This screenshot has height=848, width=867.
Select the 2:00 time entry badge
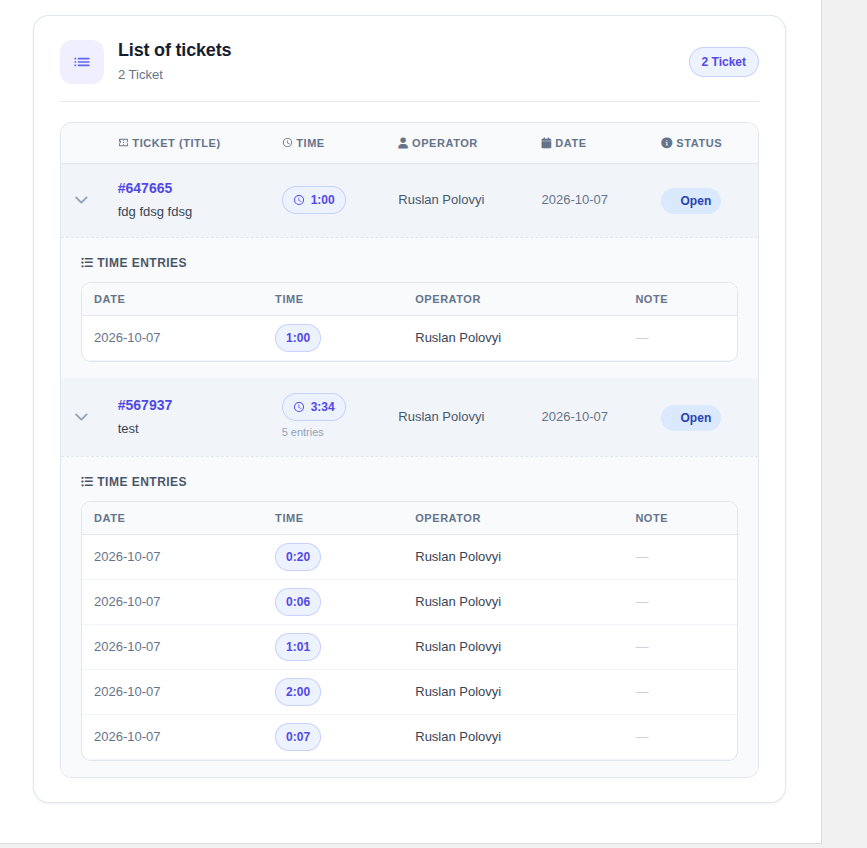(298, 692)
